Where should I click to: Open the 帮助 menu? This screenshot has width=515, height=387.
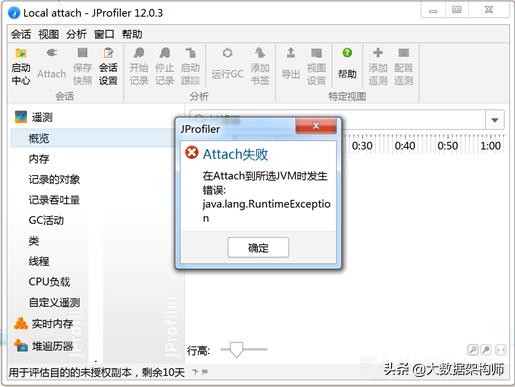[132, 34]
